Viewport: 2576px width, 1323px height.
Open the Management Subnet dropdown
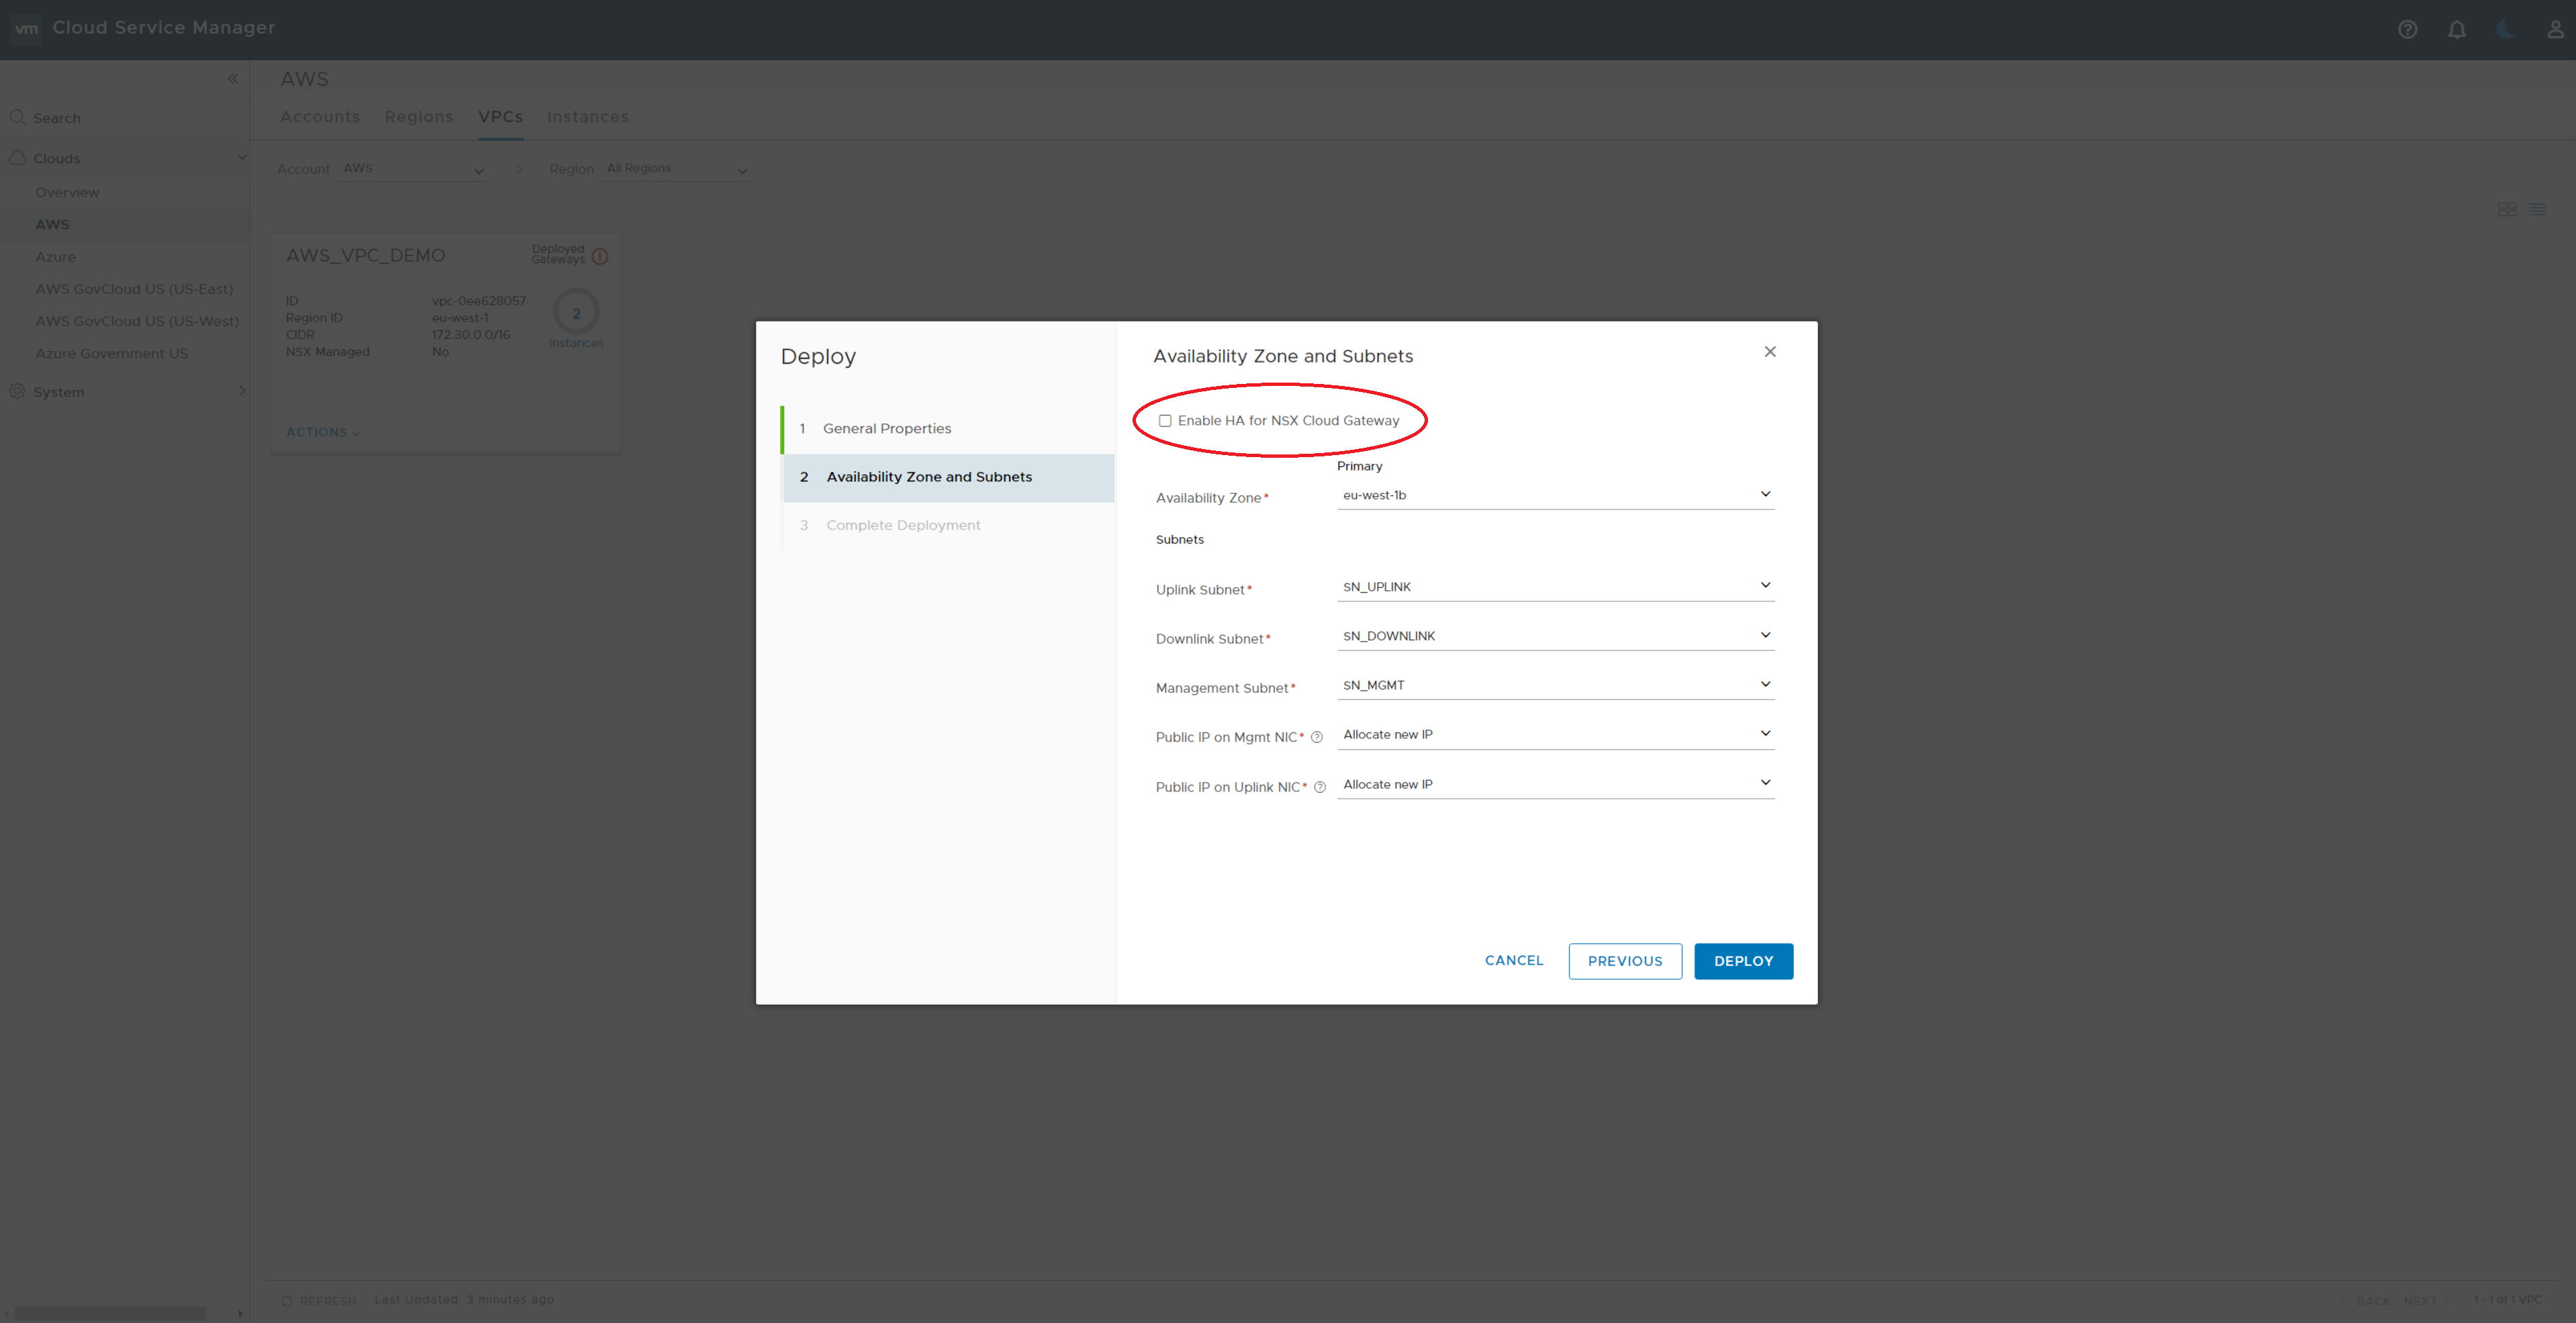(x=1555, y=685)
